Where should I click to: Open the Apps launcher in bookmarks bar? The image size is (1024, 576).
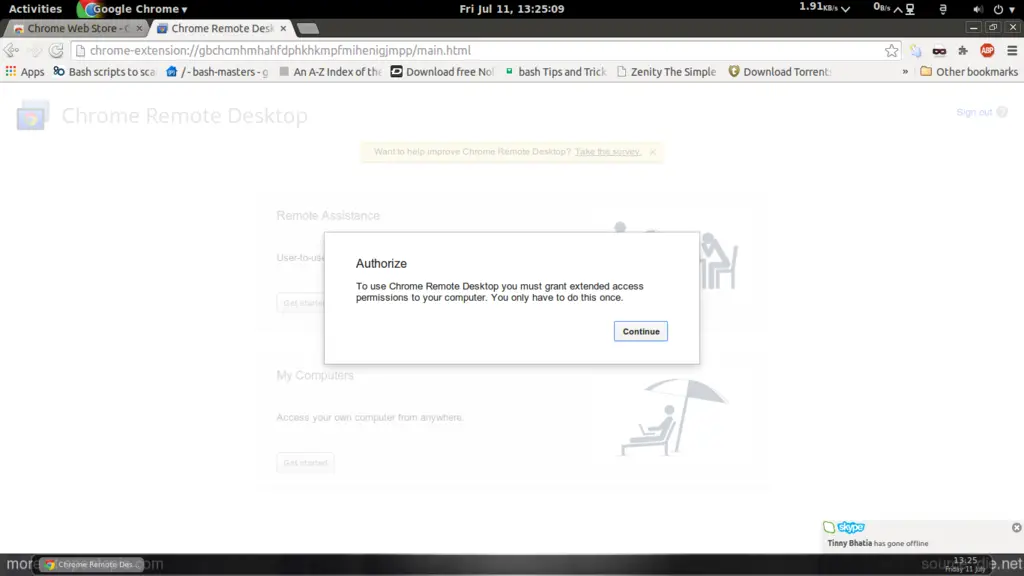25,72
